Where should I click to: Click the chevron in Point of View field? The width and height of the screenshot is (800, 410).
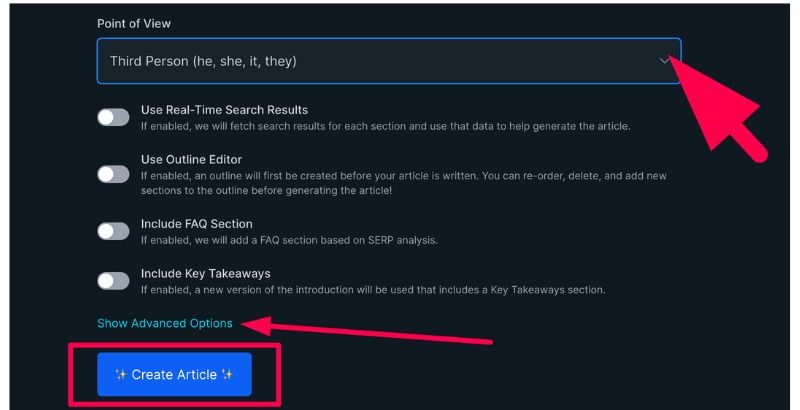665,61
